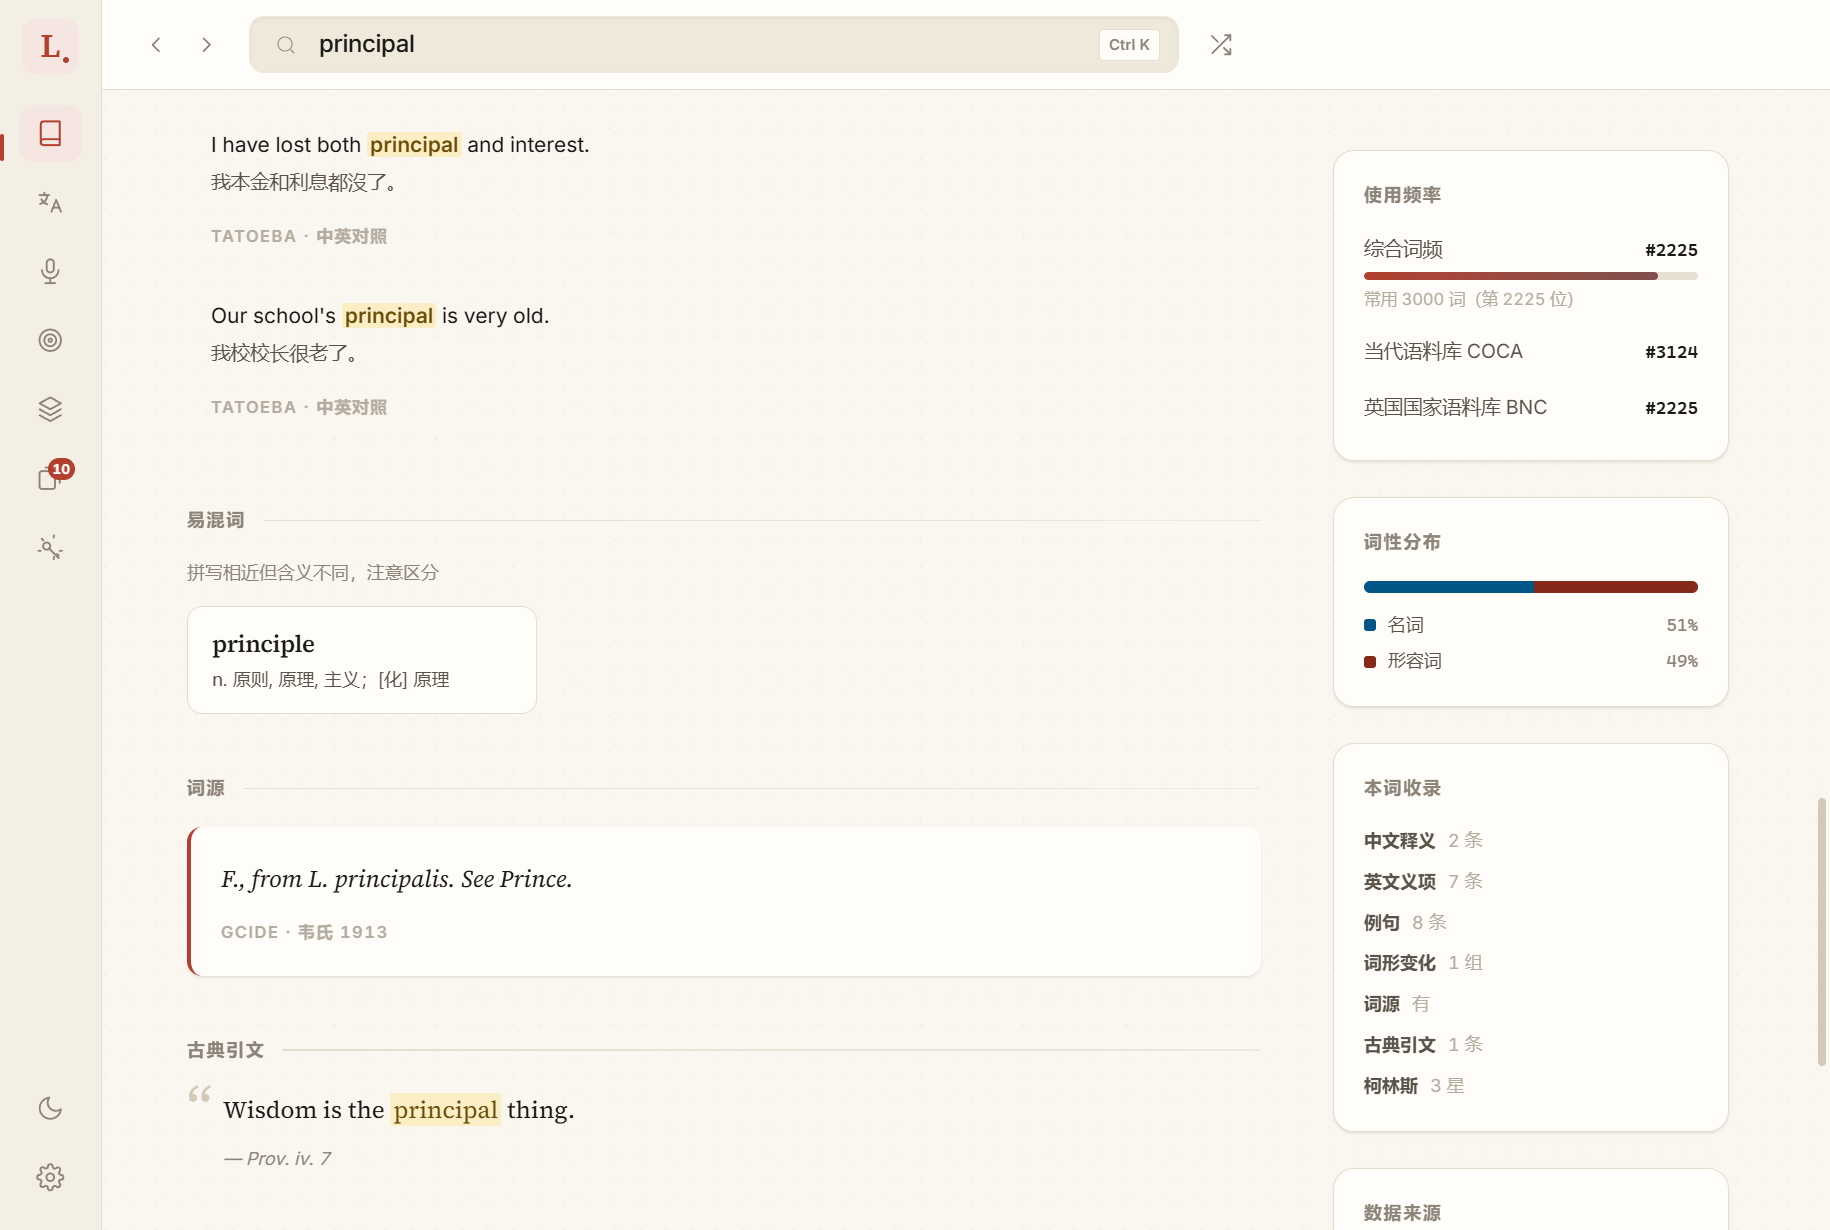This screenshot has height=1230, width=1830.
Task: Open the confusable word card principle
Action: point(362,660)
